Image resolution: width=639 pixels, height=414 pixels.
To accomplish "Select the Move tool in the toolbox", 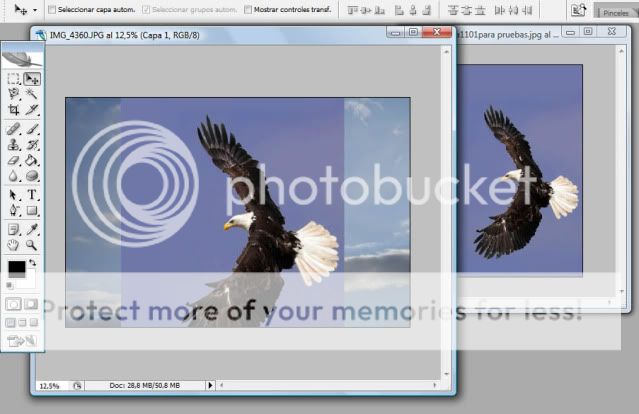I will [32, 79].
